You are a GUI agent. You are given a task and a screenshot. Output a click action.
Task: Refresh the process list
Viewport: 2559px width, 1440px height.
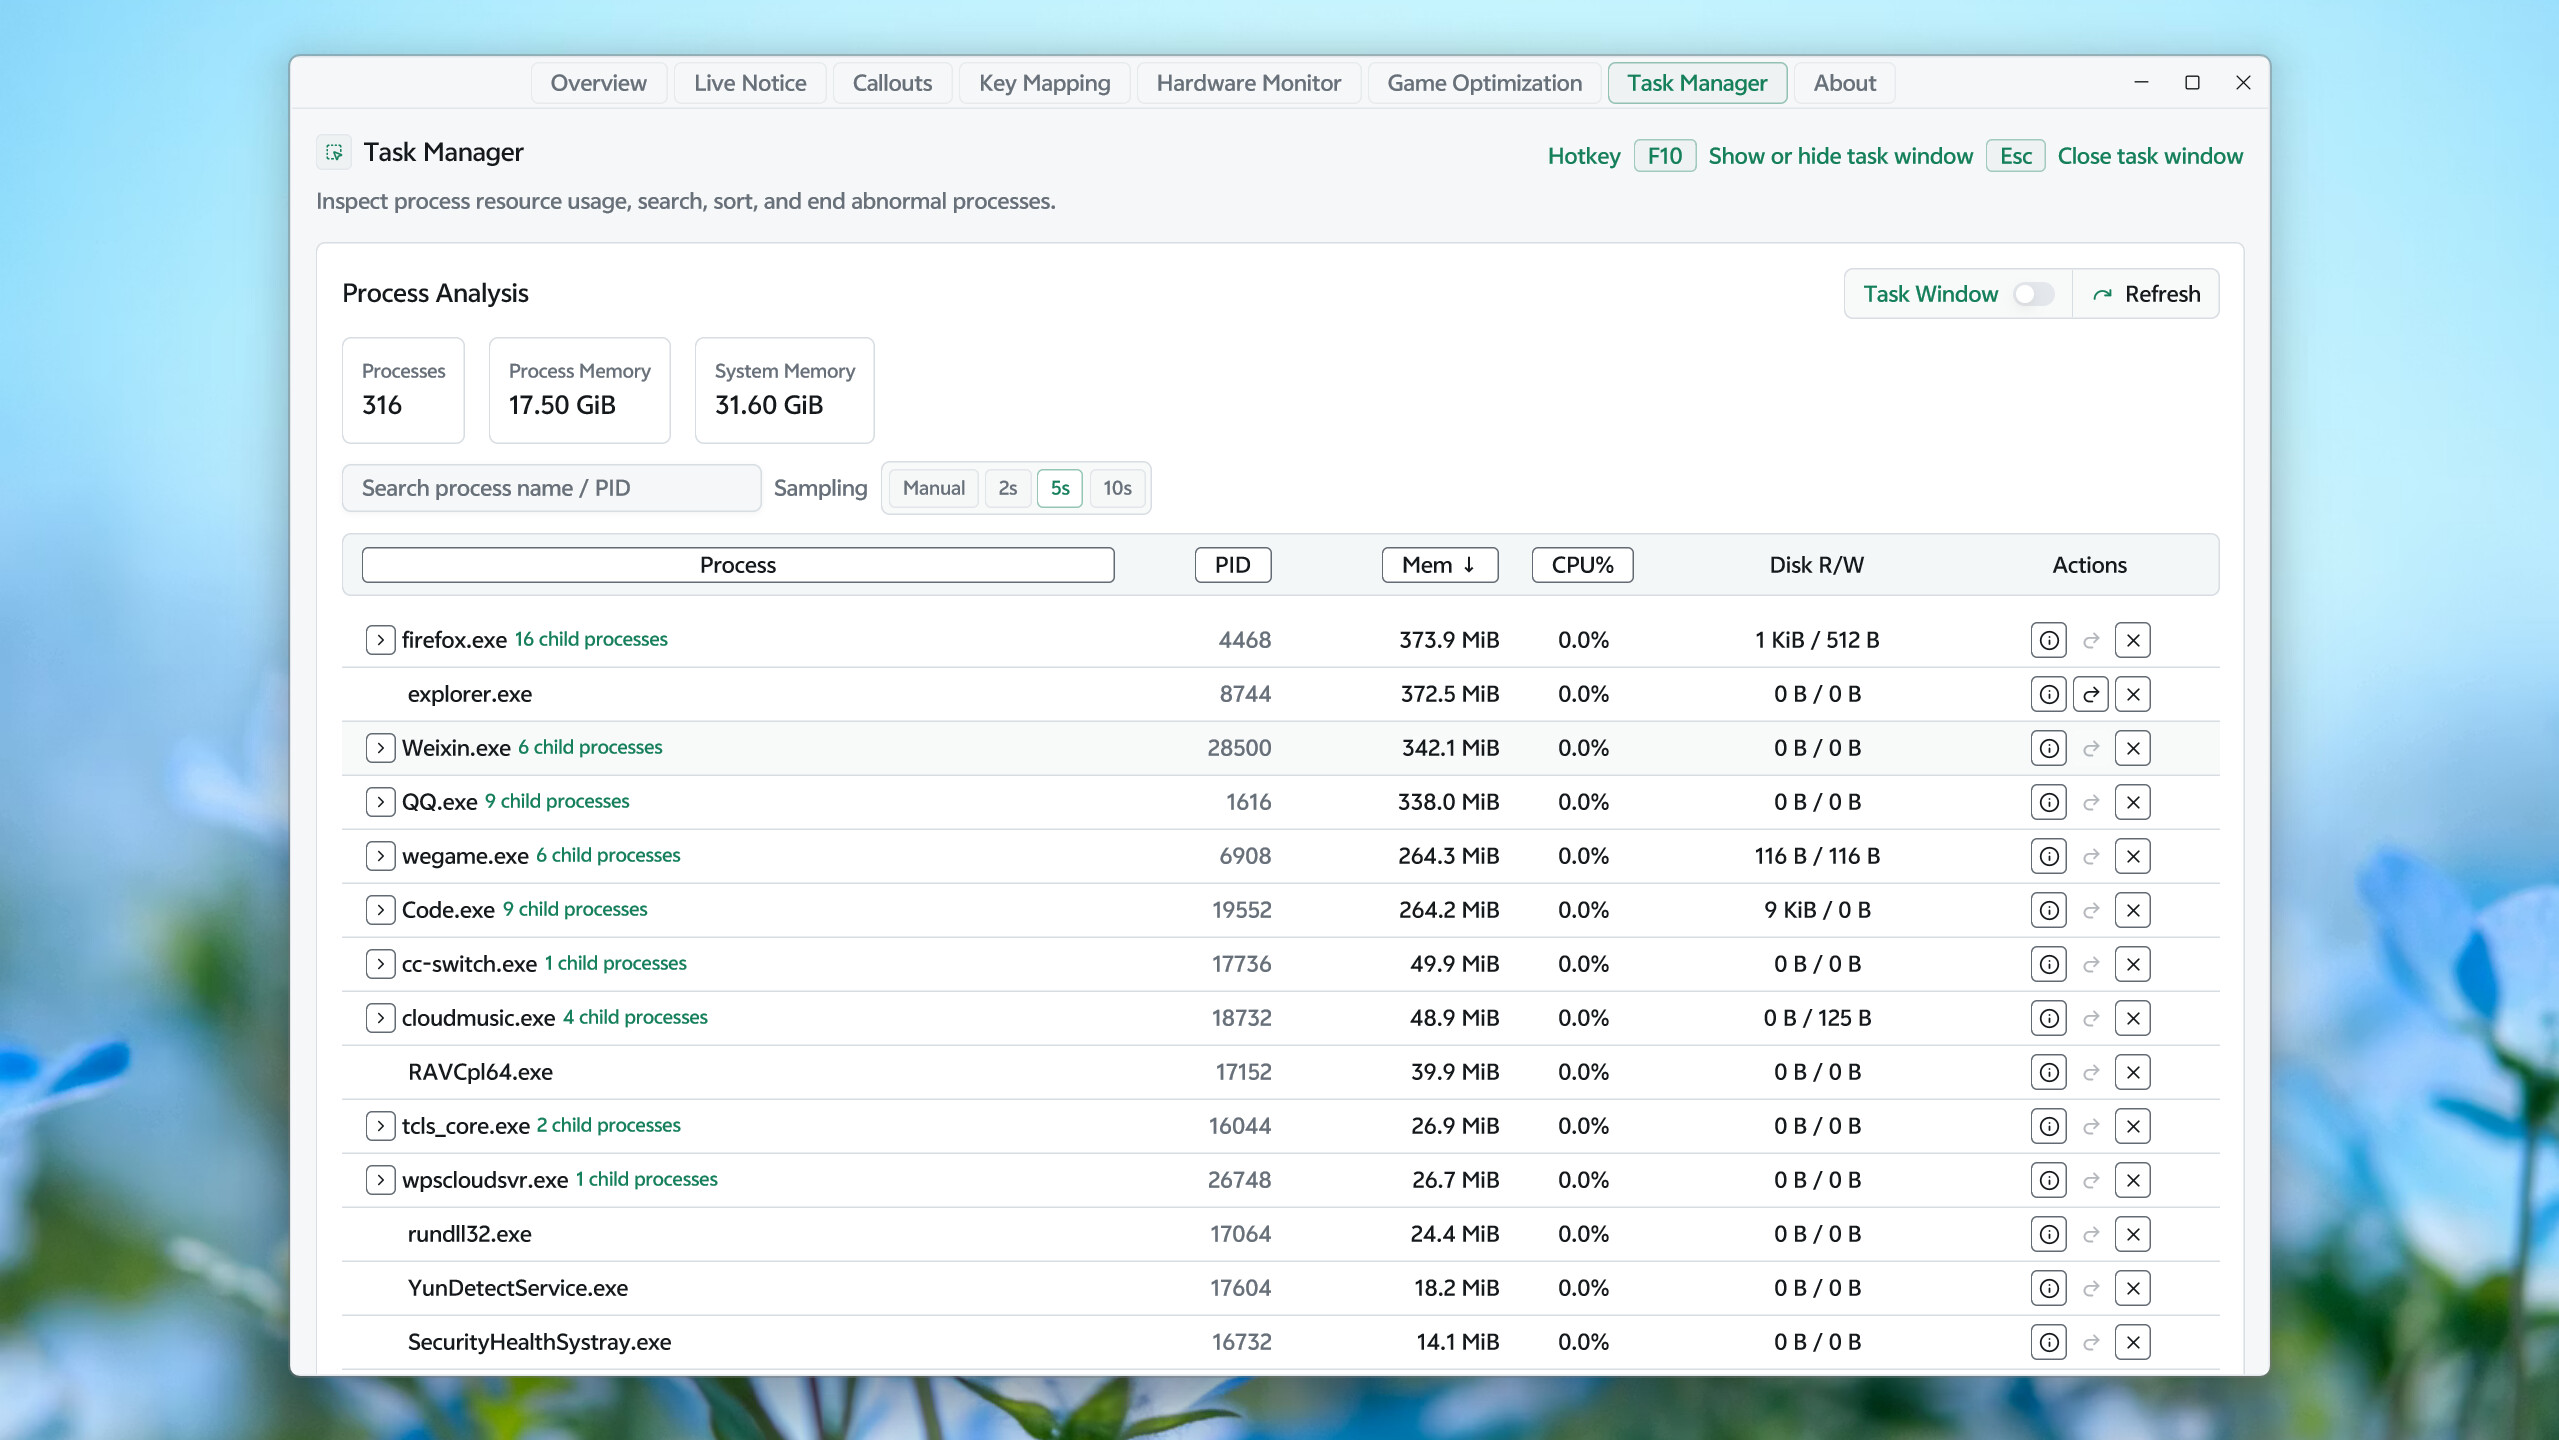point(2146,294)
